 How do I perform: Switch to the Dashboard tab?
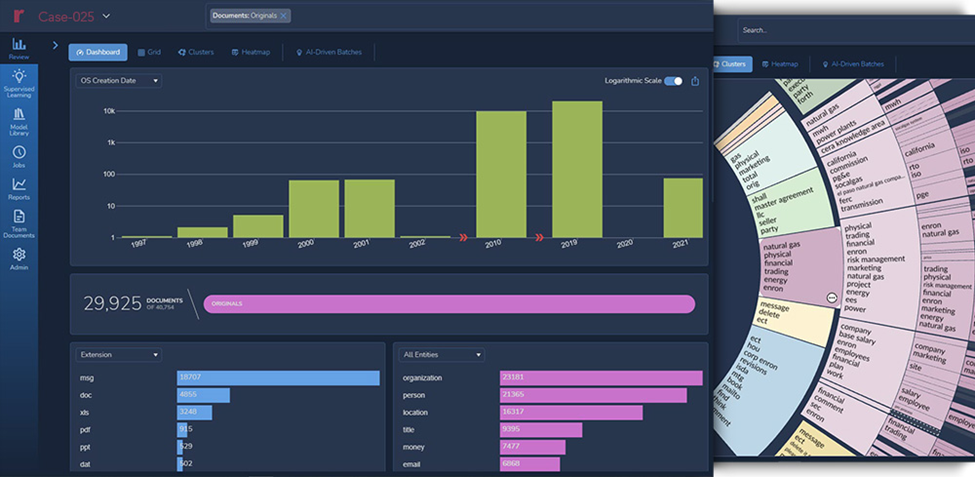coord(98,52)
